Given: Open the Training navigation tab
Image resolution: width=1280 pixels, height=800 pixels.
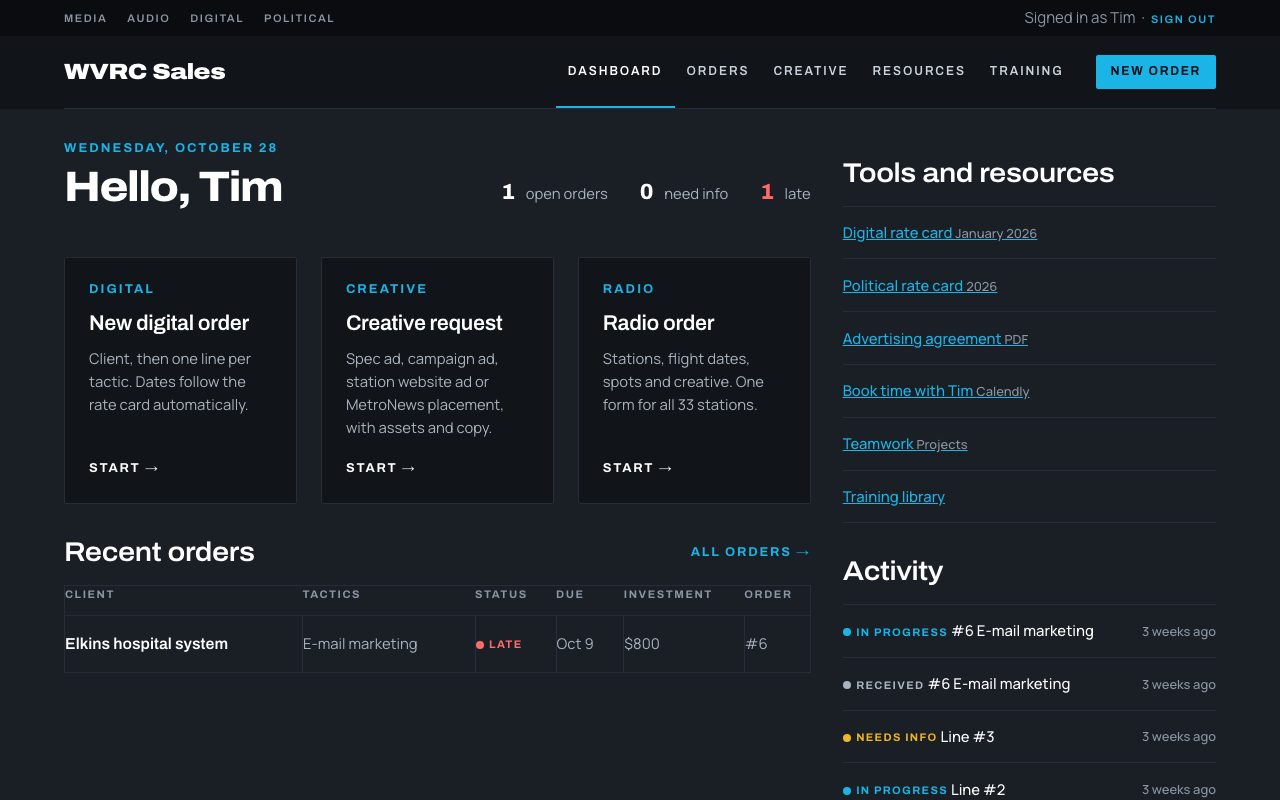Looking at the screenshot, I should [1026, 71].
